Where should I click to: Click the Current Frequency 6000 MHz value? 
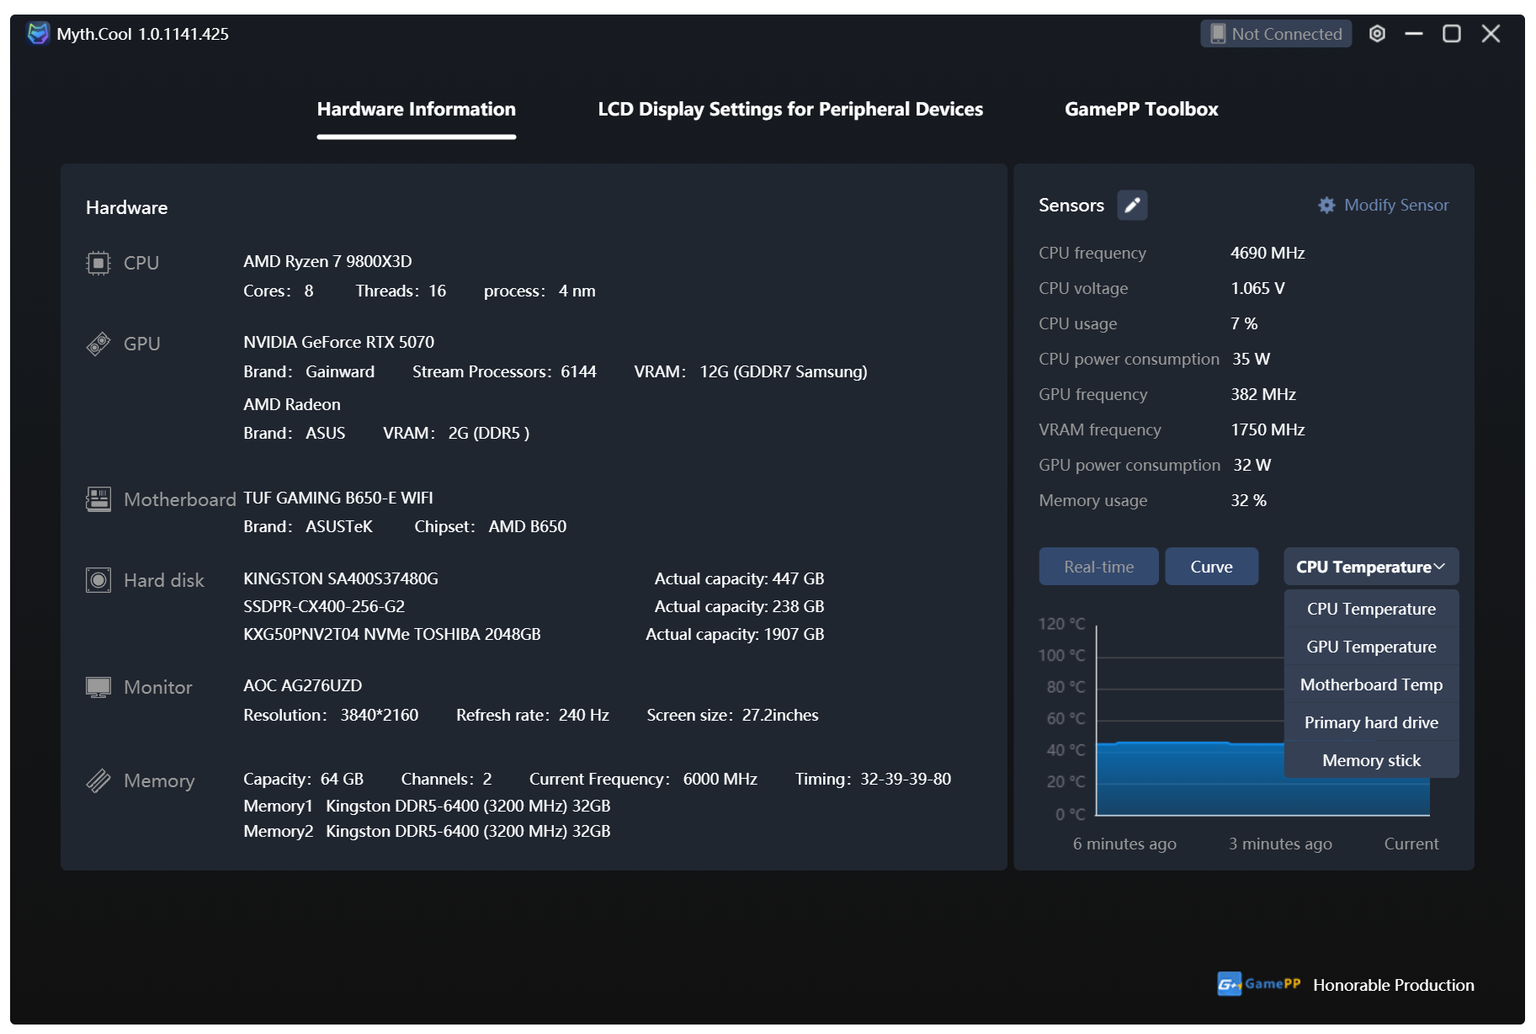[x=720, y=779]
